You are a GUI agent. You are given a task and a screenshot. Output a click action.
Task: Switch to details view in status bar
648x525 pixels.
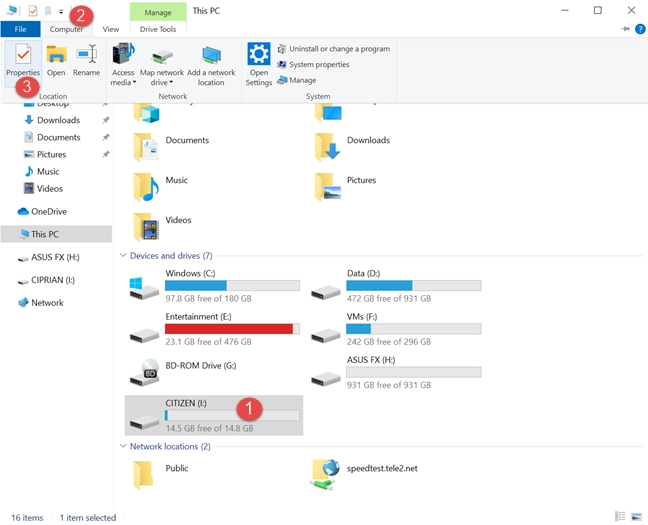(x=620, y=517)
